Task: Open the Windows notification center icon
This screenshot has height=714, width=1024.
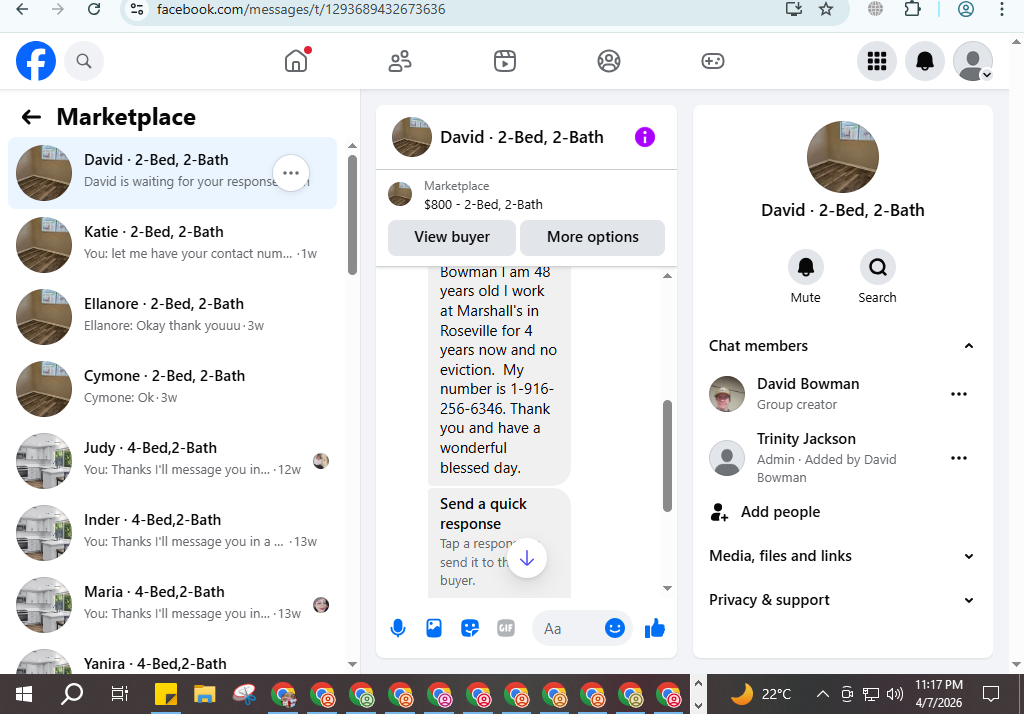Action: (x=991, y=694)
